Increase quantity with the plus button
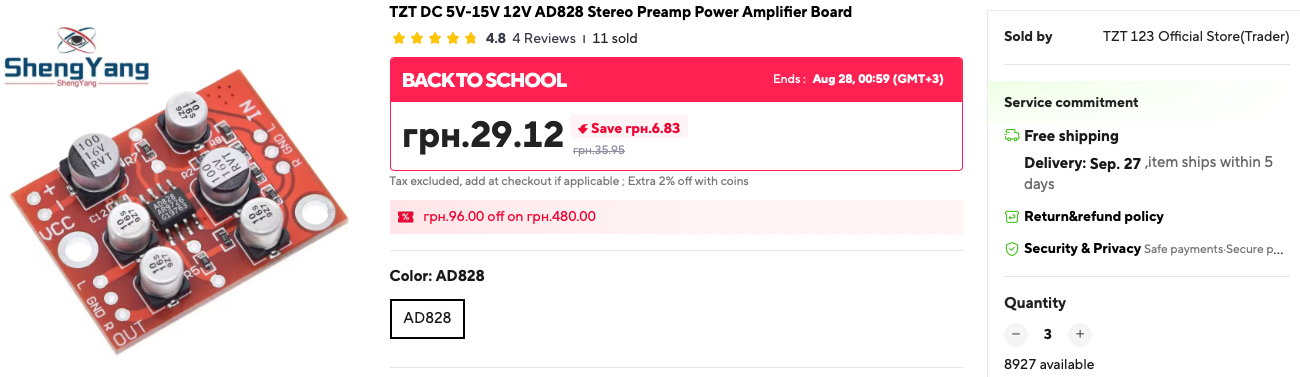This screenshot has height=377, width=1300. (x=1079, y=334)
